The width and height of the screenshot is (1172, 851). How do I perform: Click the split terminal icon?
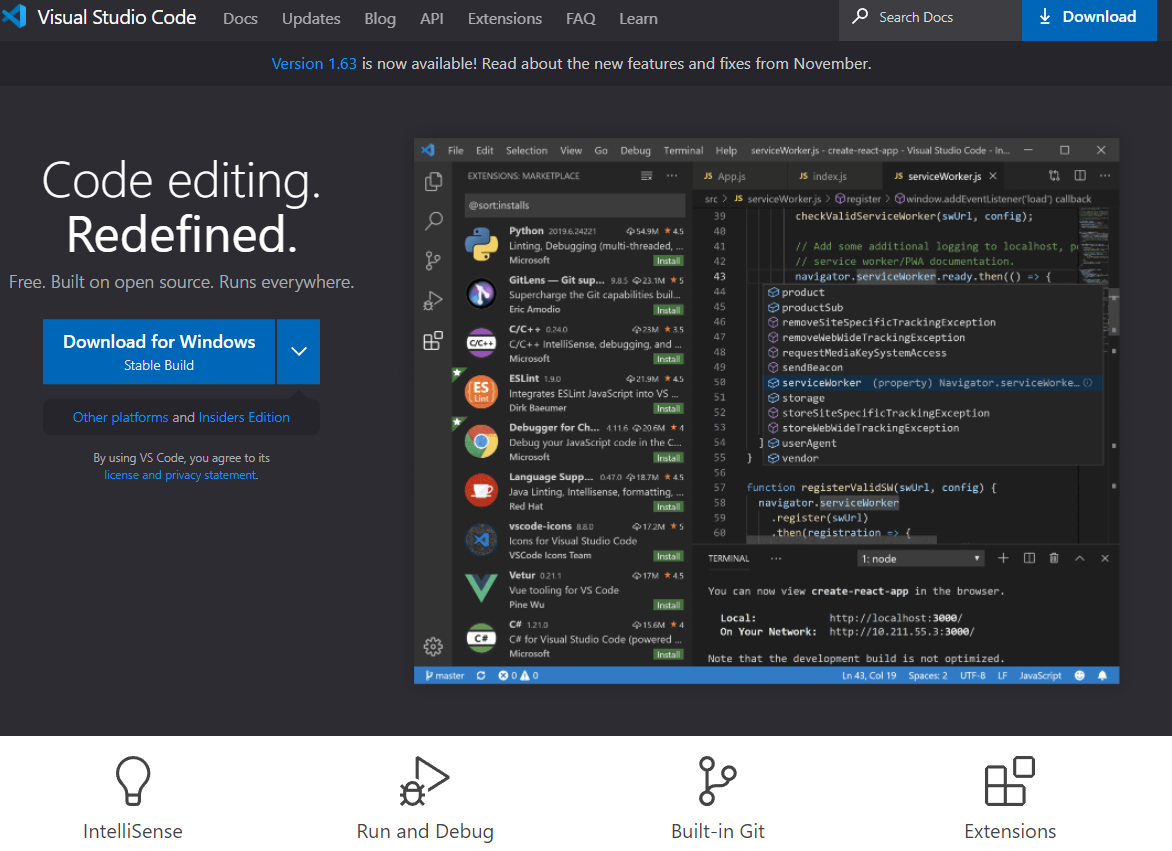pos(1029,558)
